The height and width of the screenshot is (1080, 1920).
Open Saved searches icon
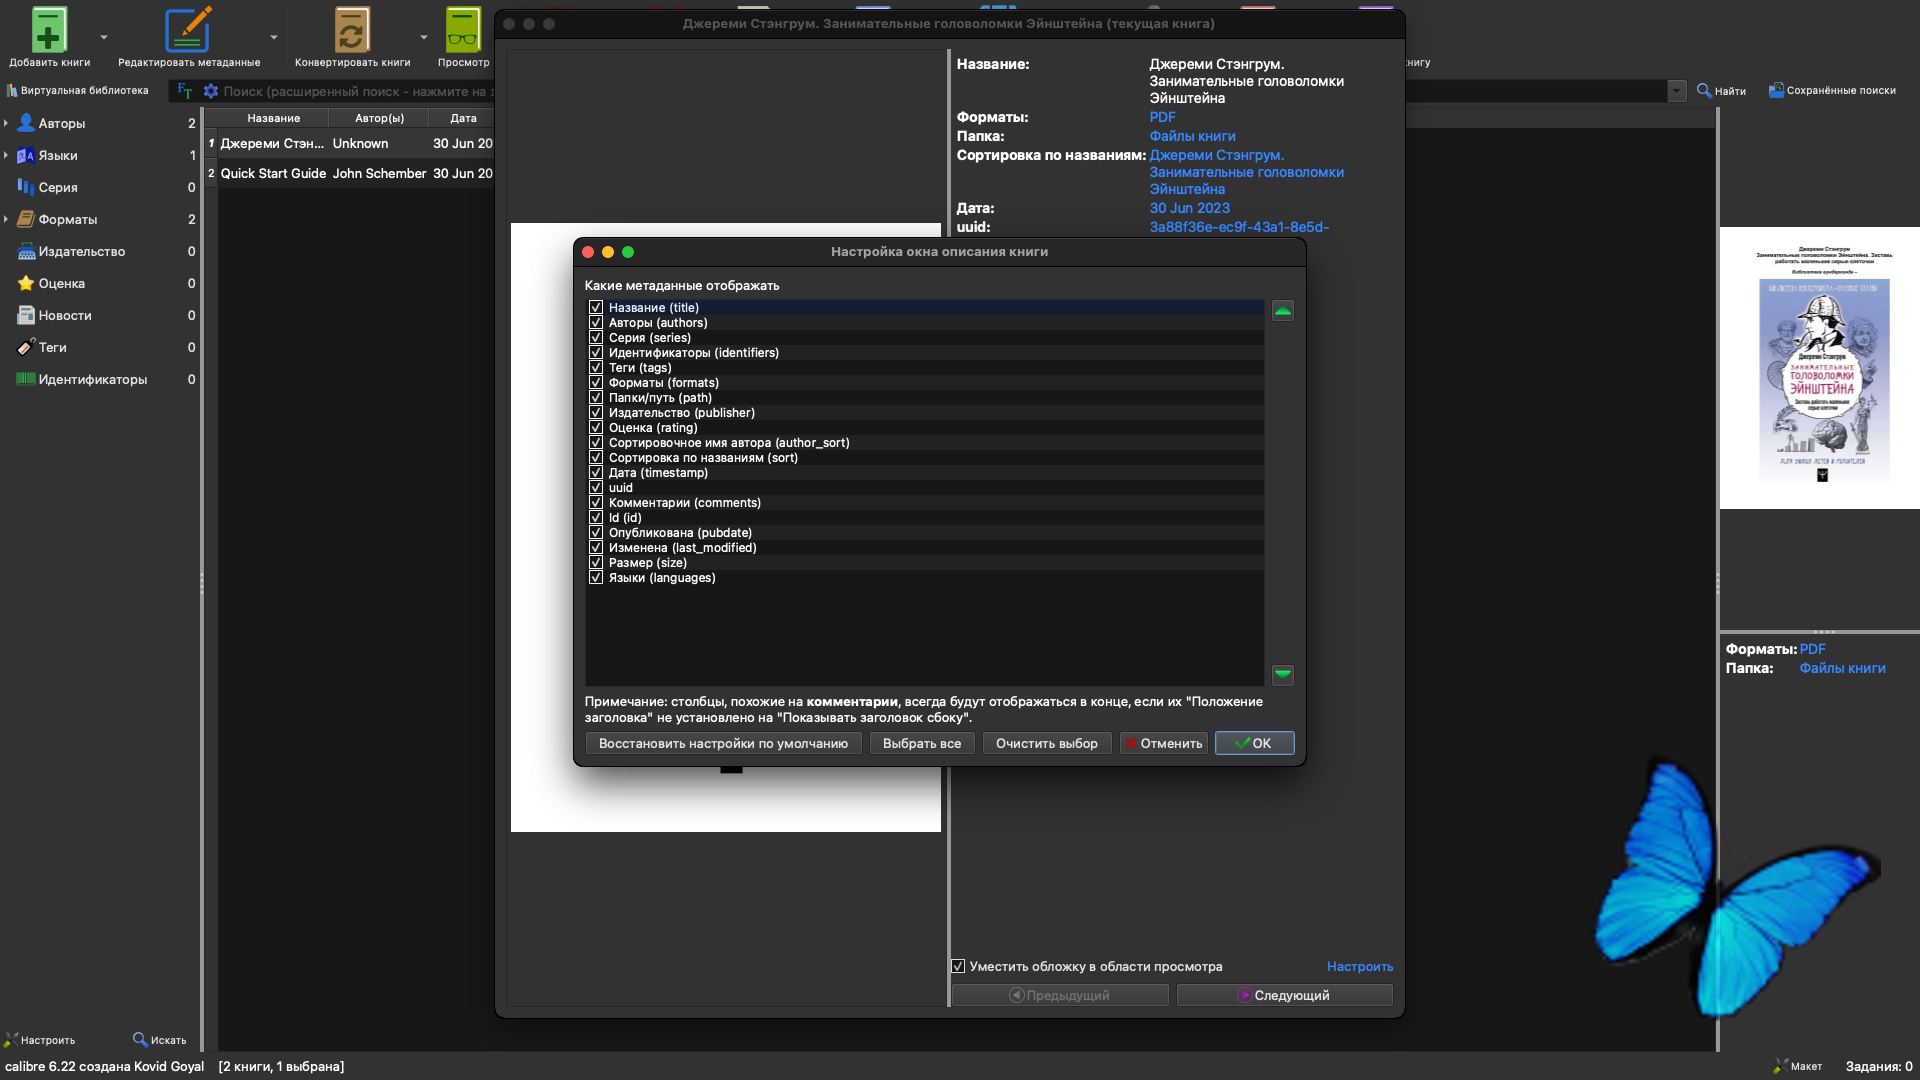(x=1776, y=91)
